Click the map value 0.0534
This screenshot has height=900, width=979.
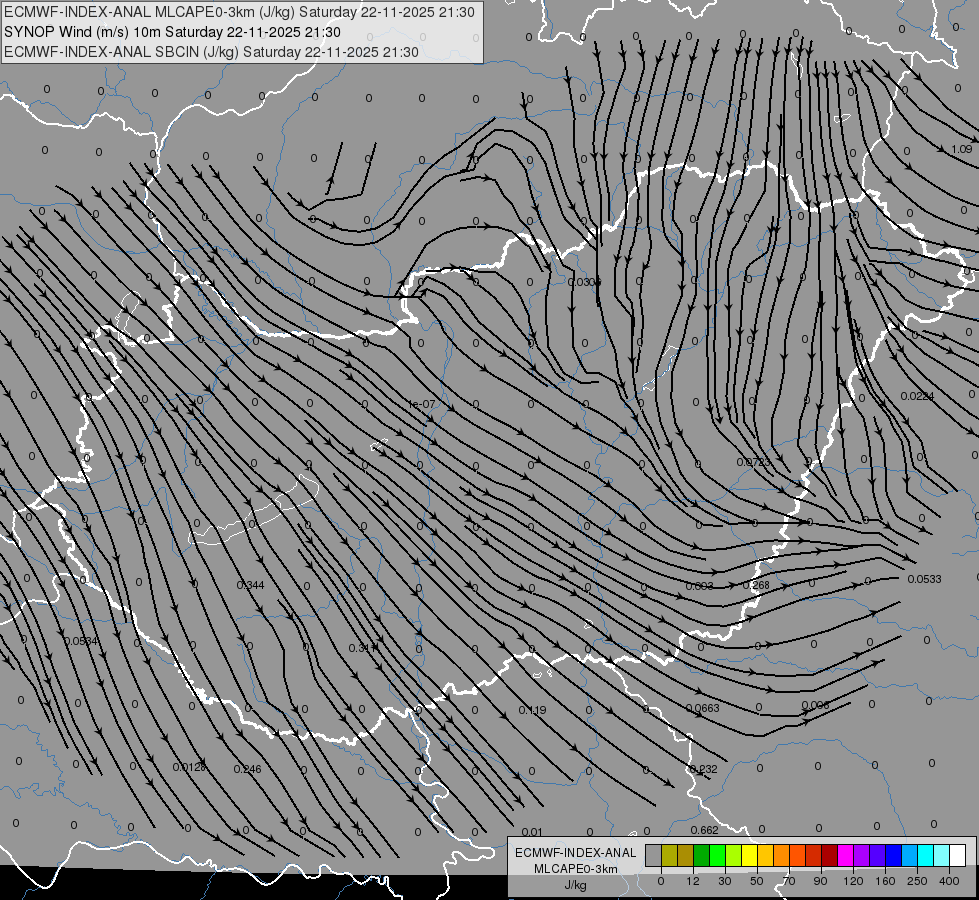(81, 641)
